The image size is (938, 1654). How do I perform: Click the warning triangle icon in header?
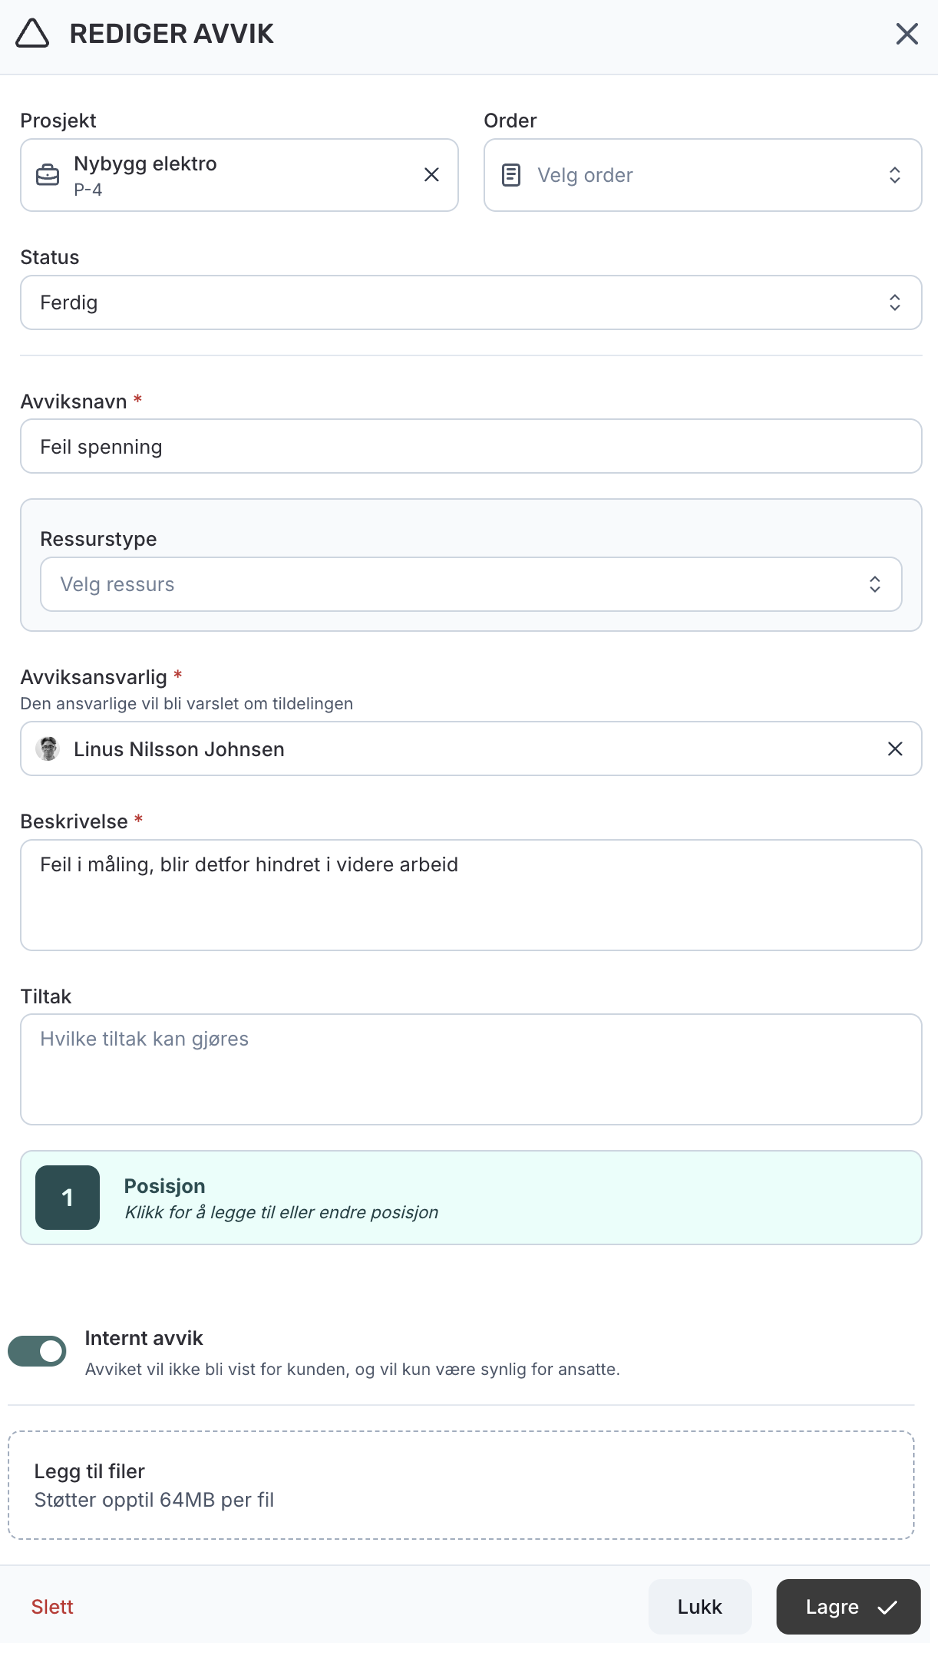point(33,34)
